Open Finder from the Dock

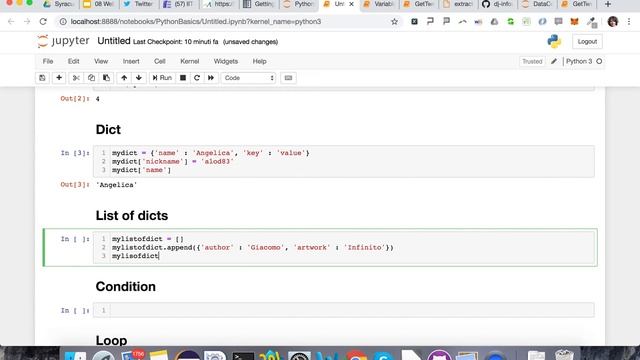pyautogui.click(x=76, y=356)
